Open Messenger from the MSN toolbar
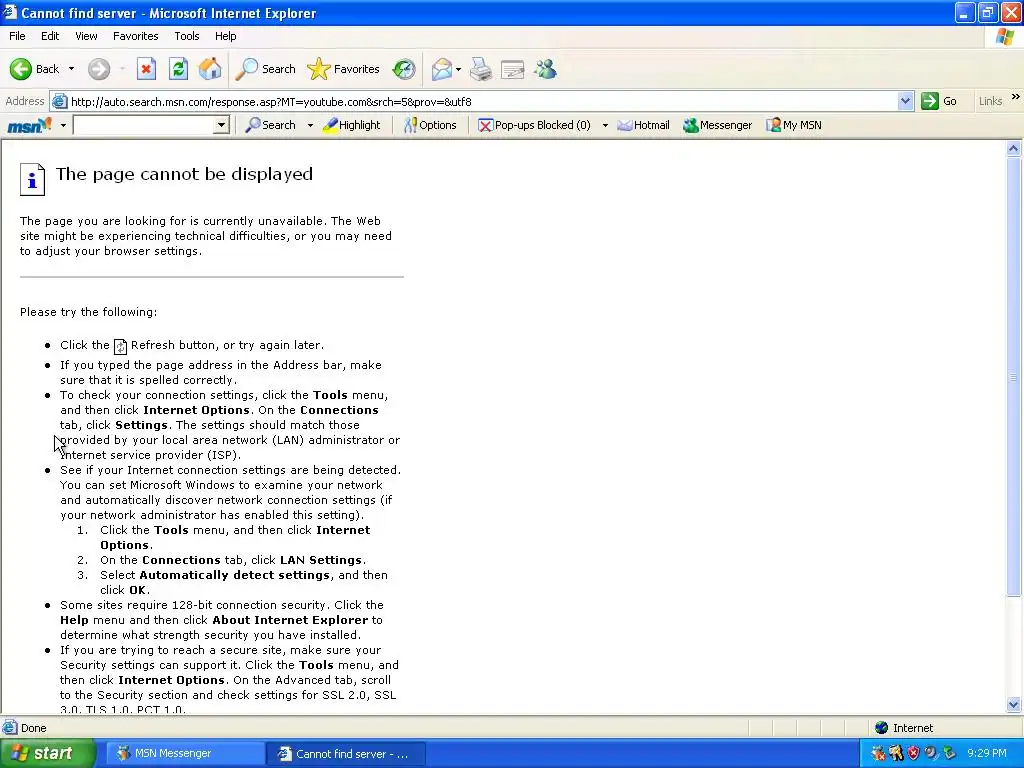 pos(717,125)
